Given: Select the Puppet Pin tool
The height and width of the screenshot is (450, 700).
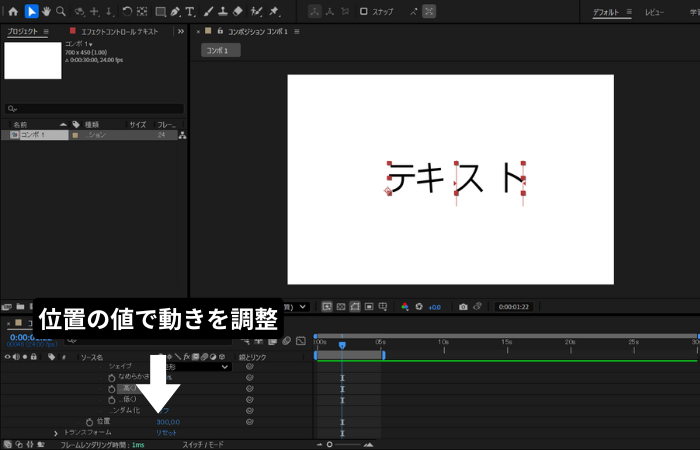Looking at the screenshot, I should [x=275, y=12].
